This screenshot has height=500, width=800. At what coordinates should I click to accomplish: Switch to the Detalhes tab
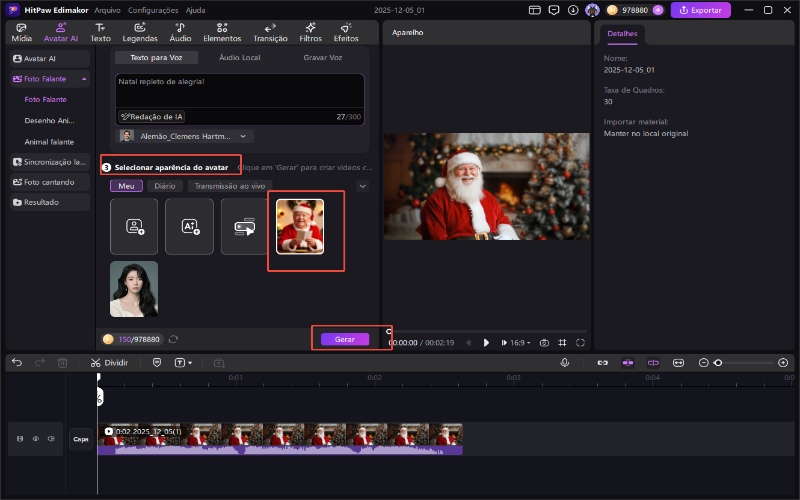pos(622,34)
